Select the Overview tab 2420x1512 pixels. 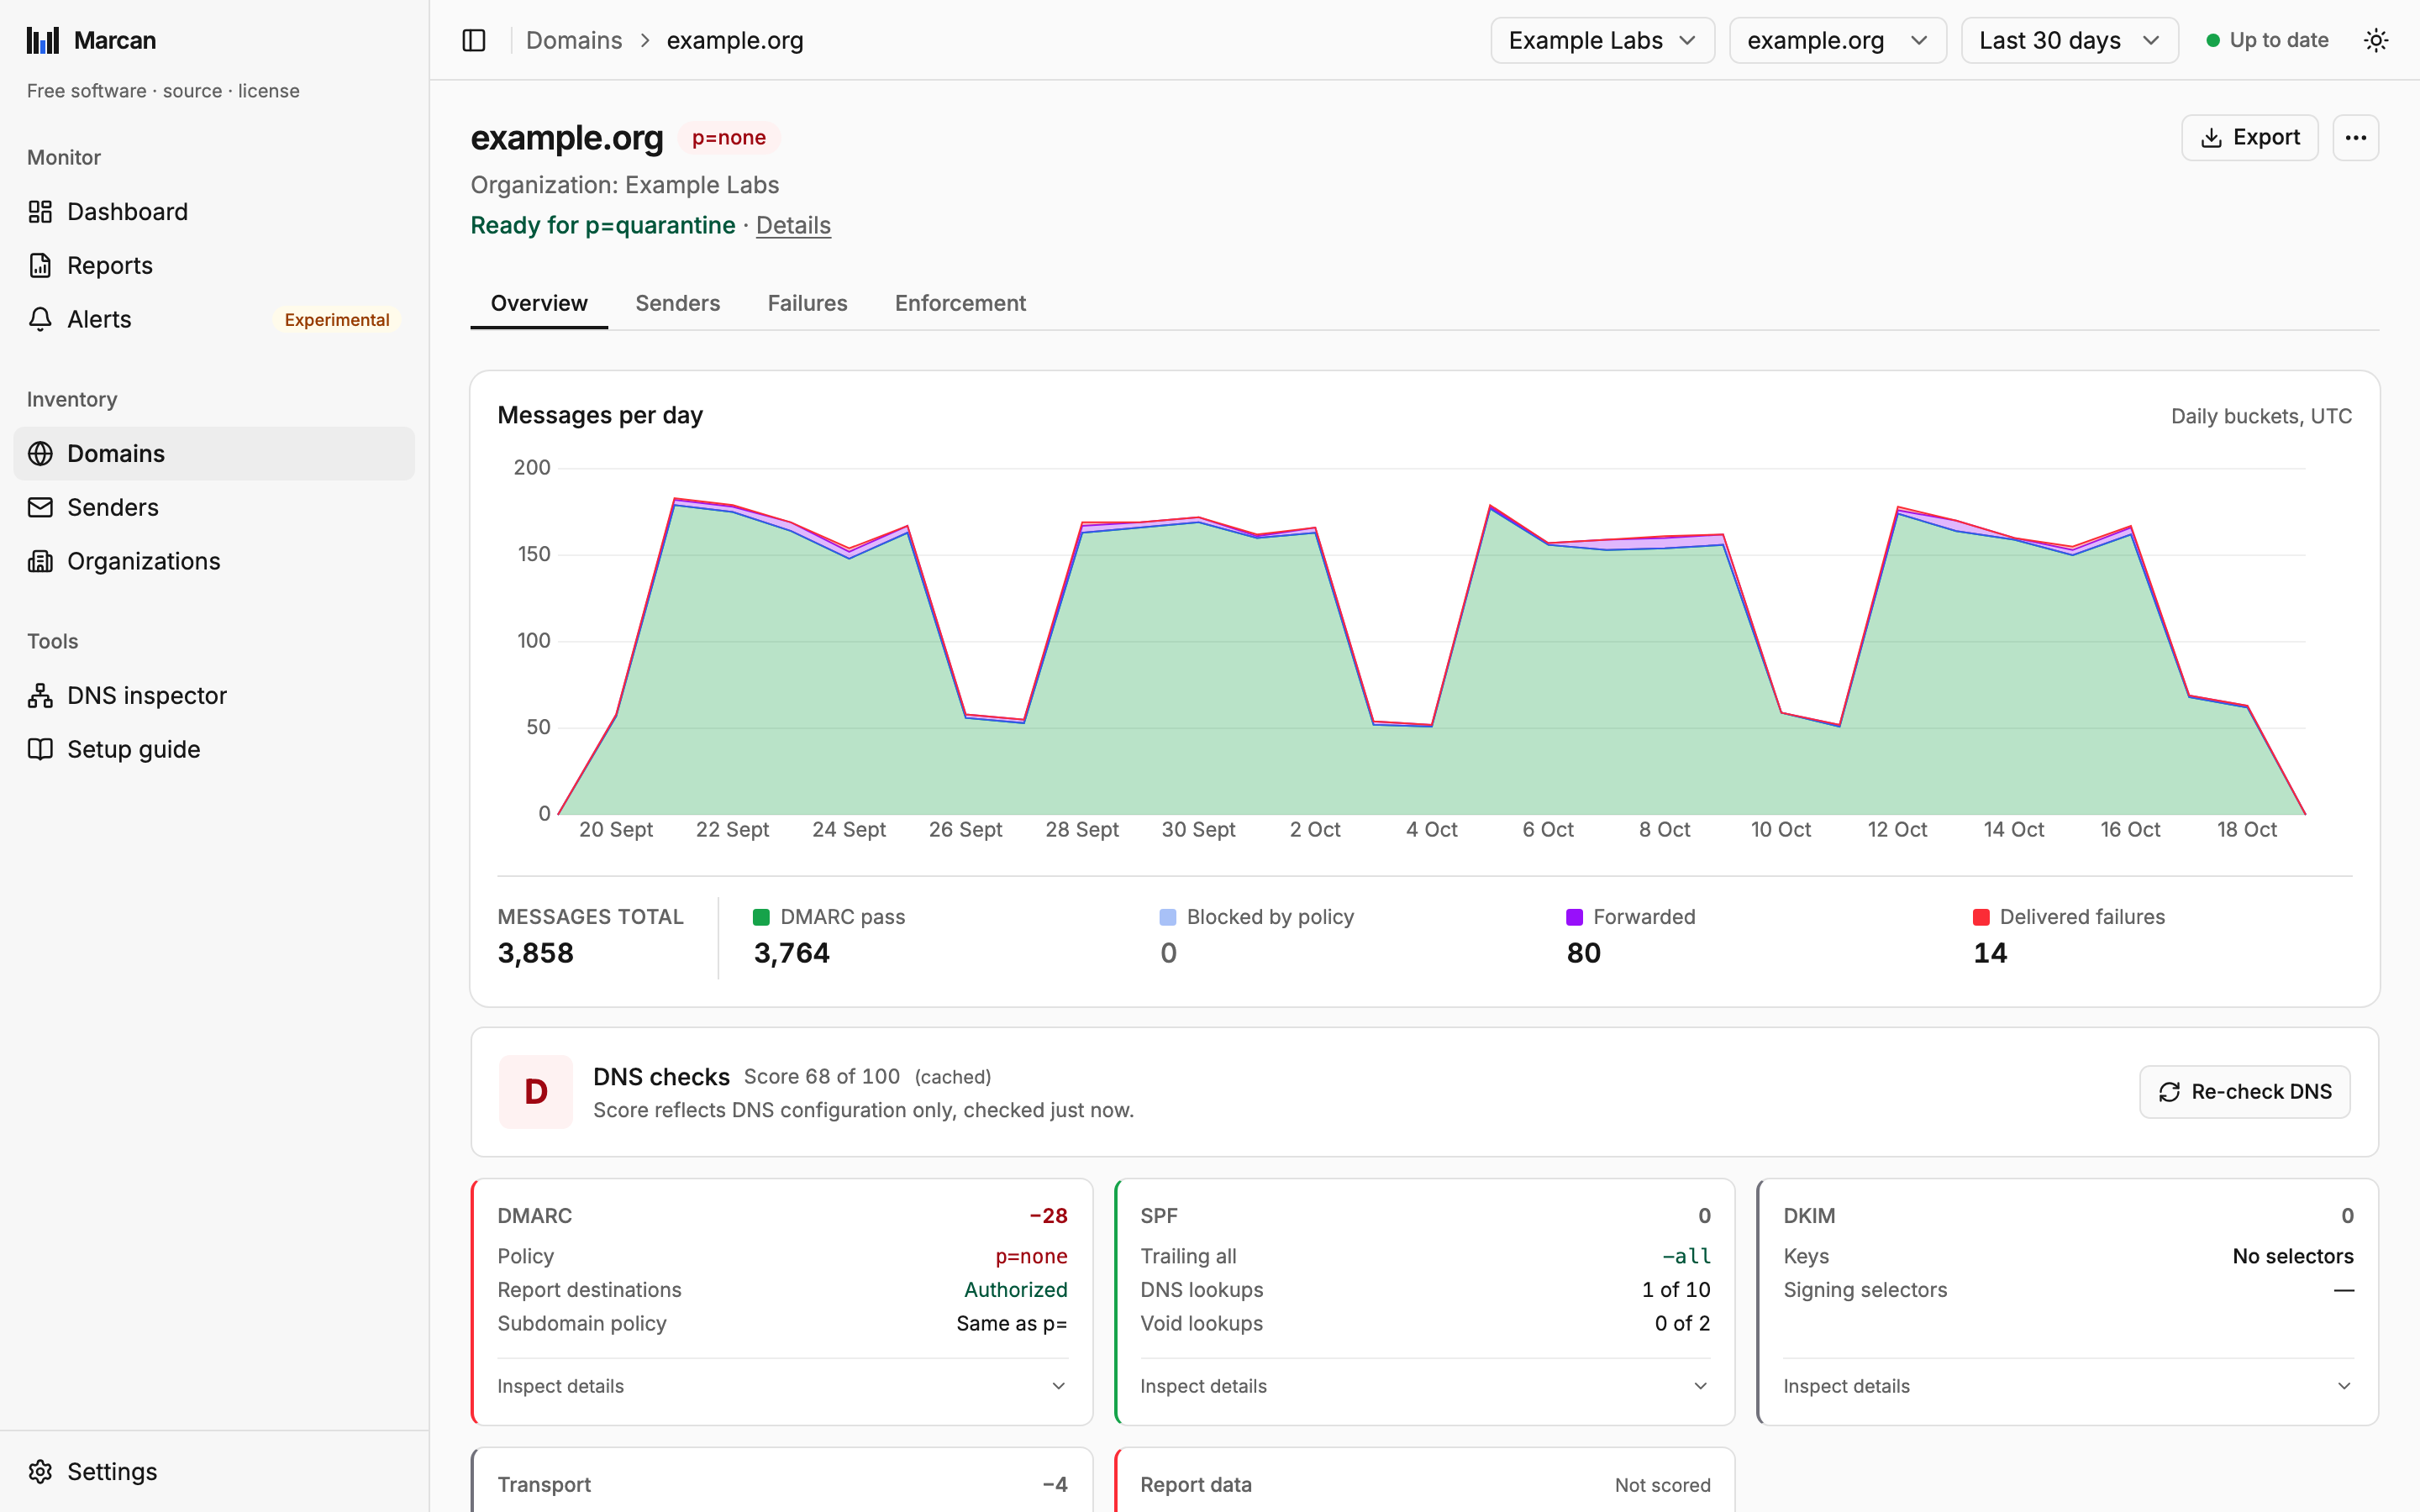(x=539, y=303)
